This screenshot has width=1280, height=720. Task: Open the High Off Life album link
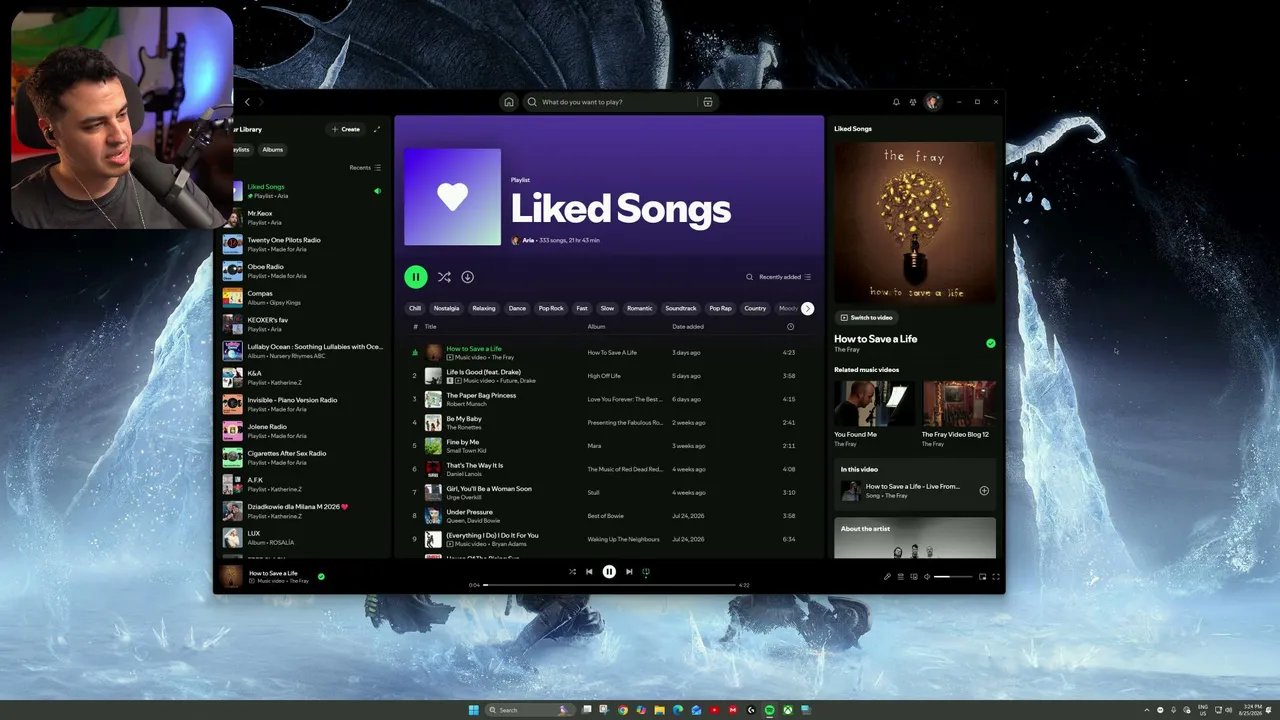point(604,376)
